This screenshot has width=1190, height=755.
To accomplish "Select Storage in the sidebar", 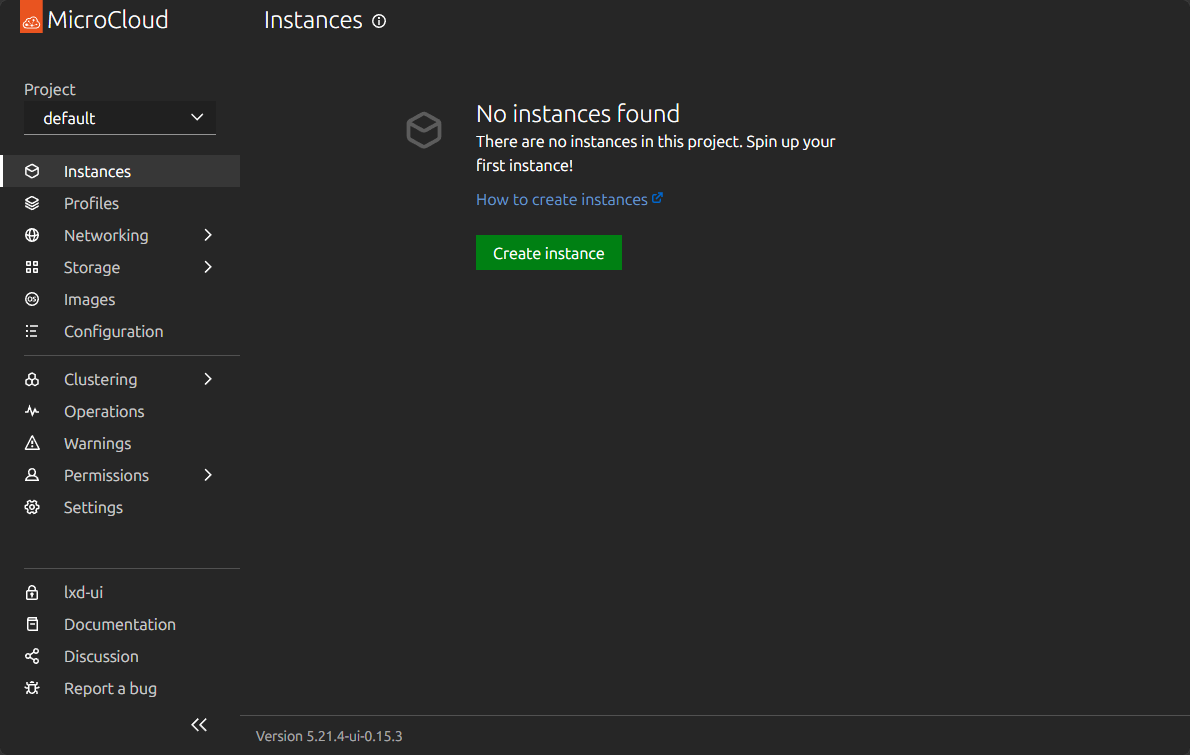I will pyautogui.click(x=121, y=267).
